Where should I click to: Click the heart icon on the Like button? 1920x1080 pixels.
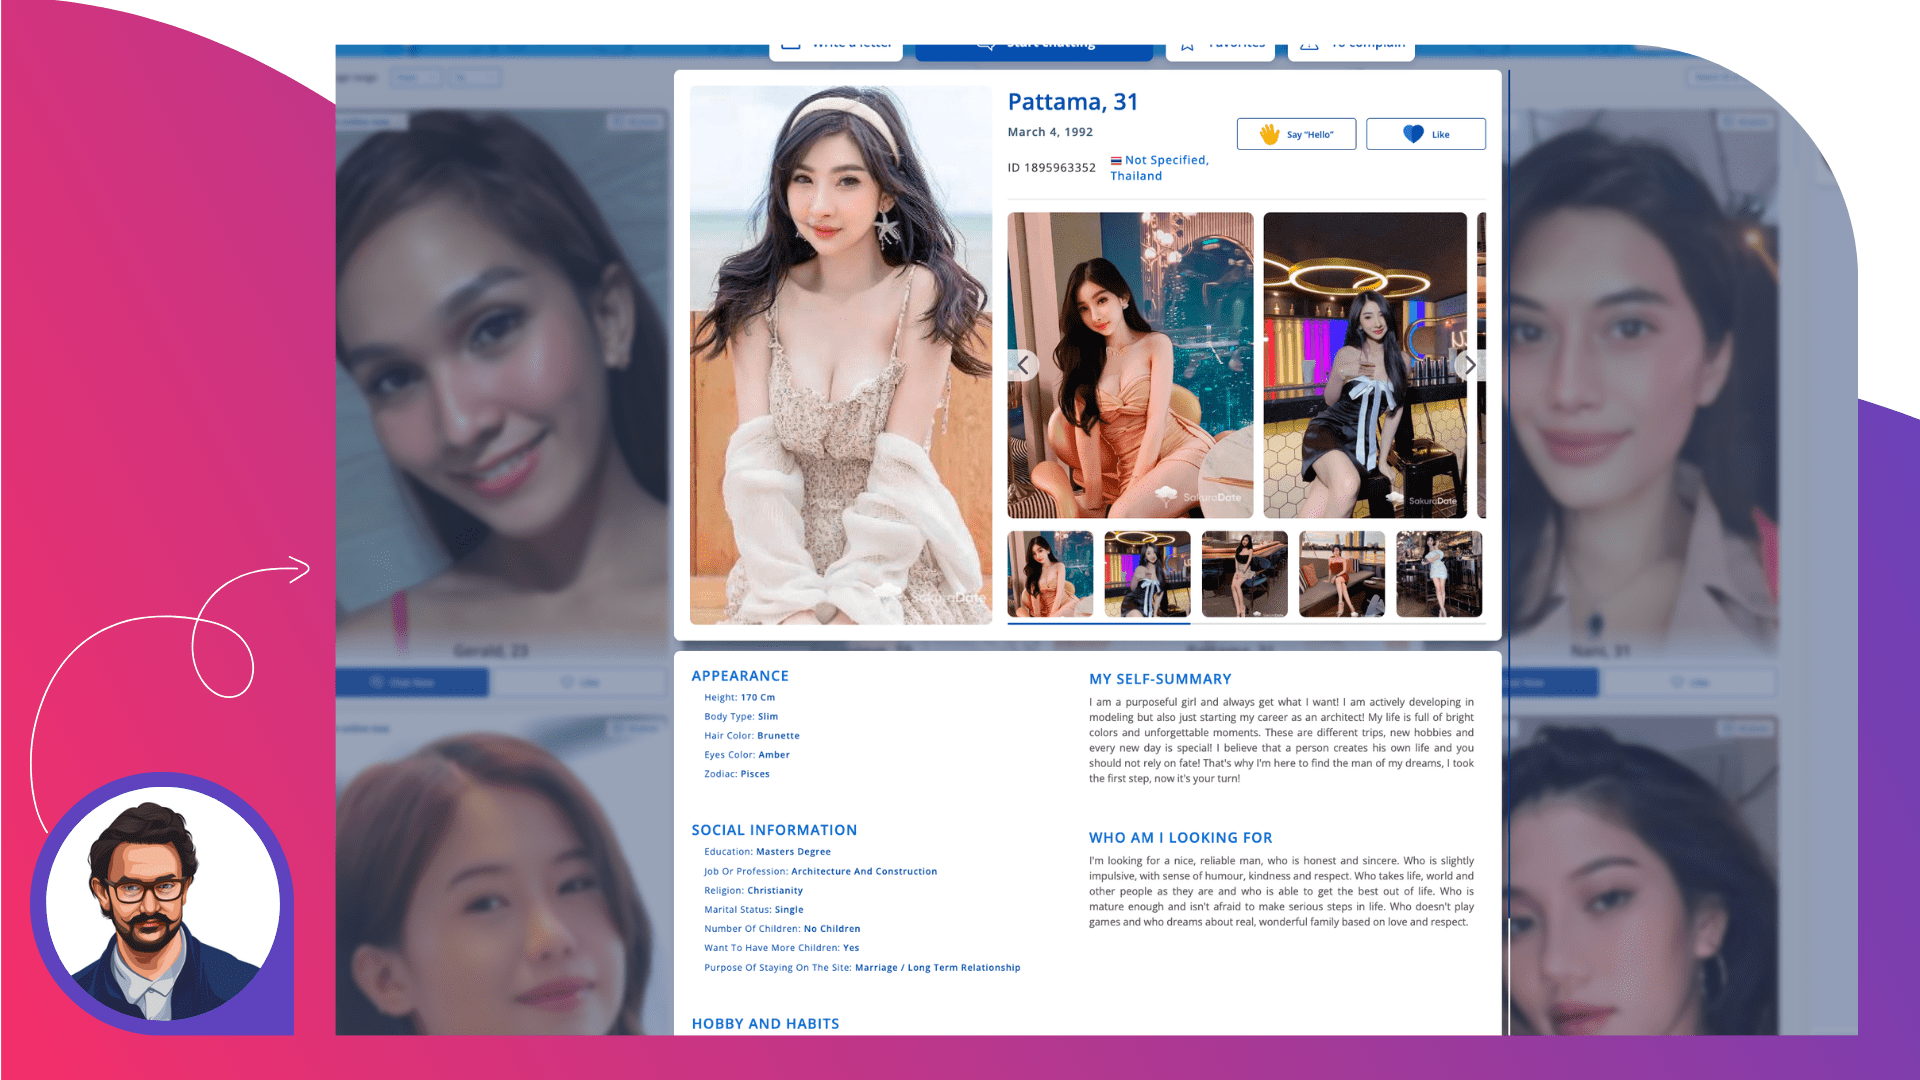(x=1412, y=133)
